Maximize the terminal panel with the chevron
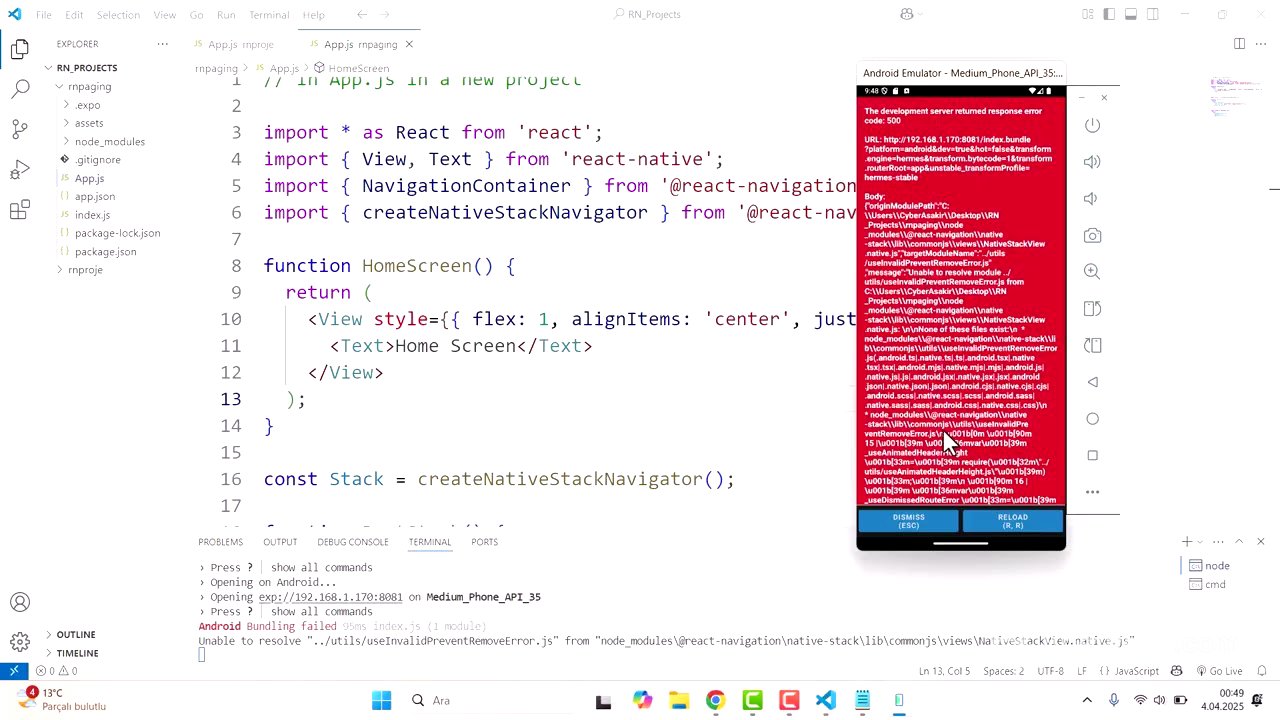 pos(1238,542)
